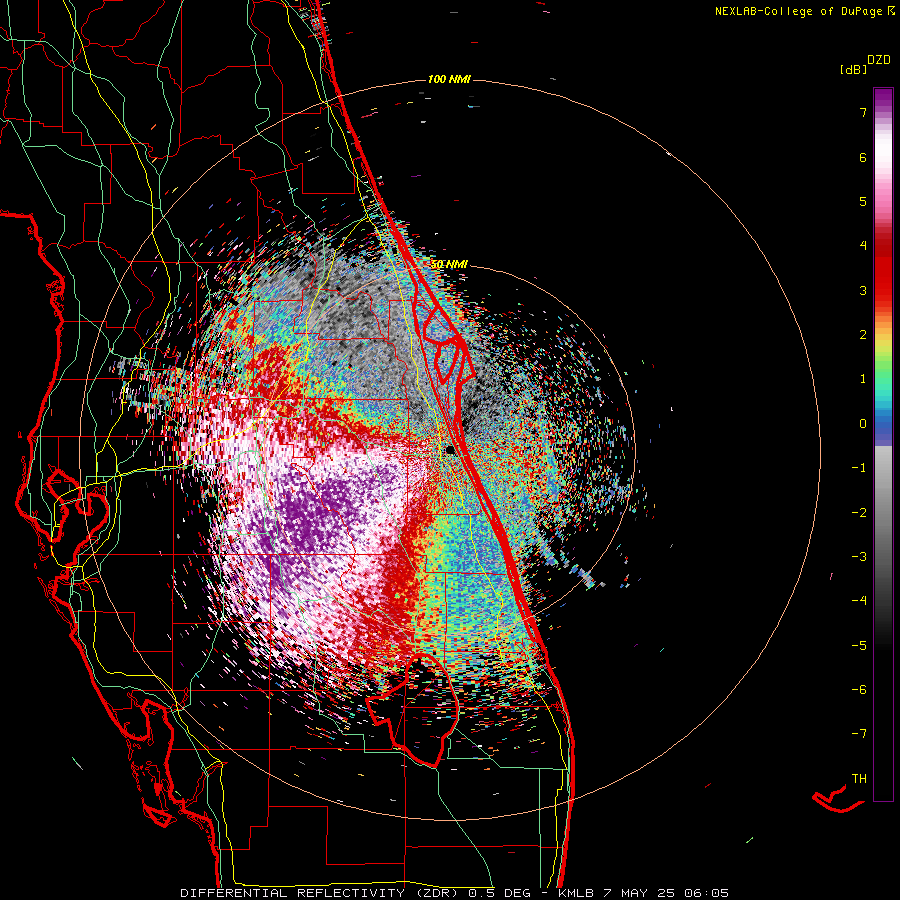Click the -2 value on the scale
Image resolution: width=900 pixels, height=900 pixels.
pyautogui.click(x=859, y=513)
